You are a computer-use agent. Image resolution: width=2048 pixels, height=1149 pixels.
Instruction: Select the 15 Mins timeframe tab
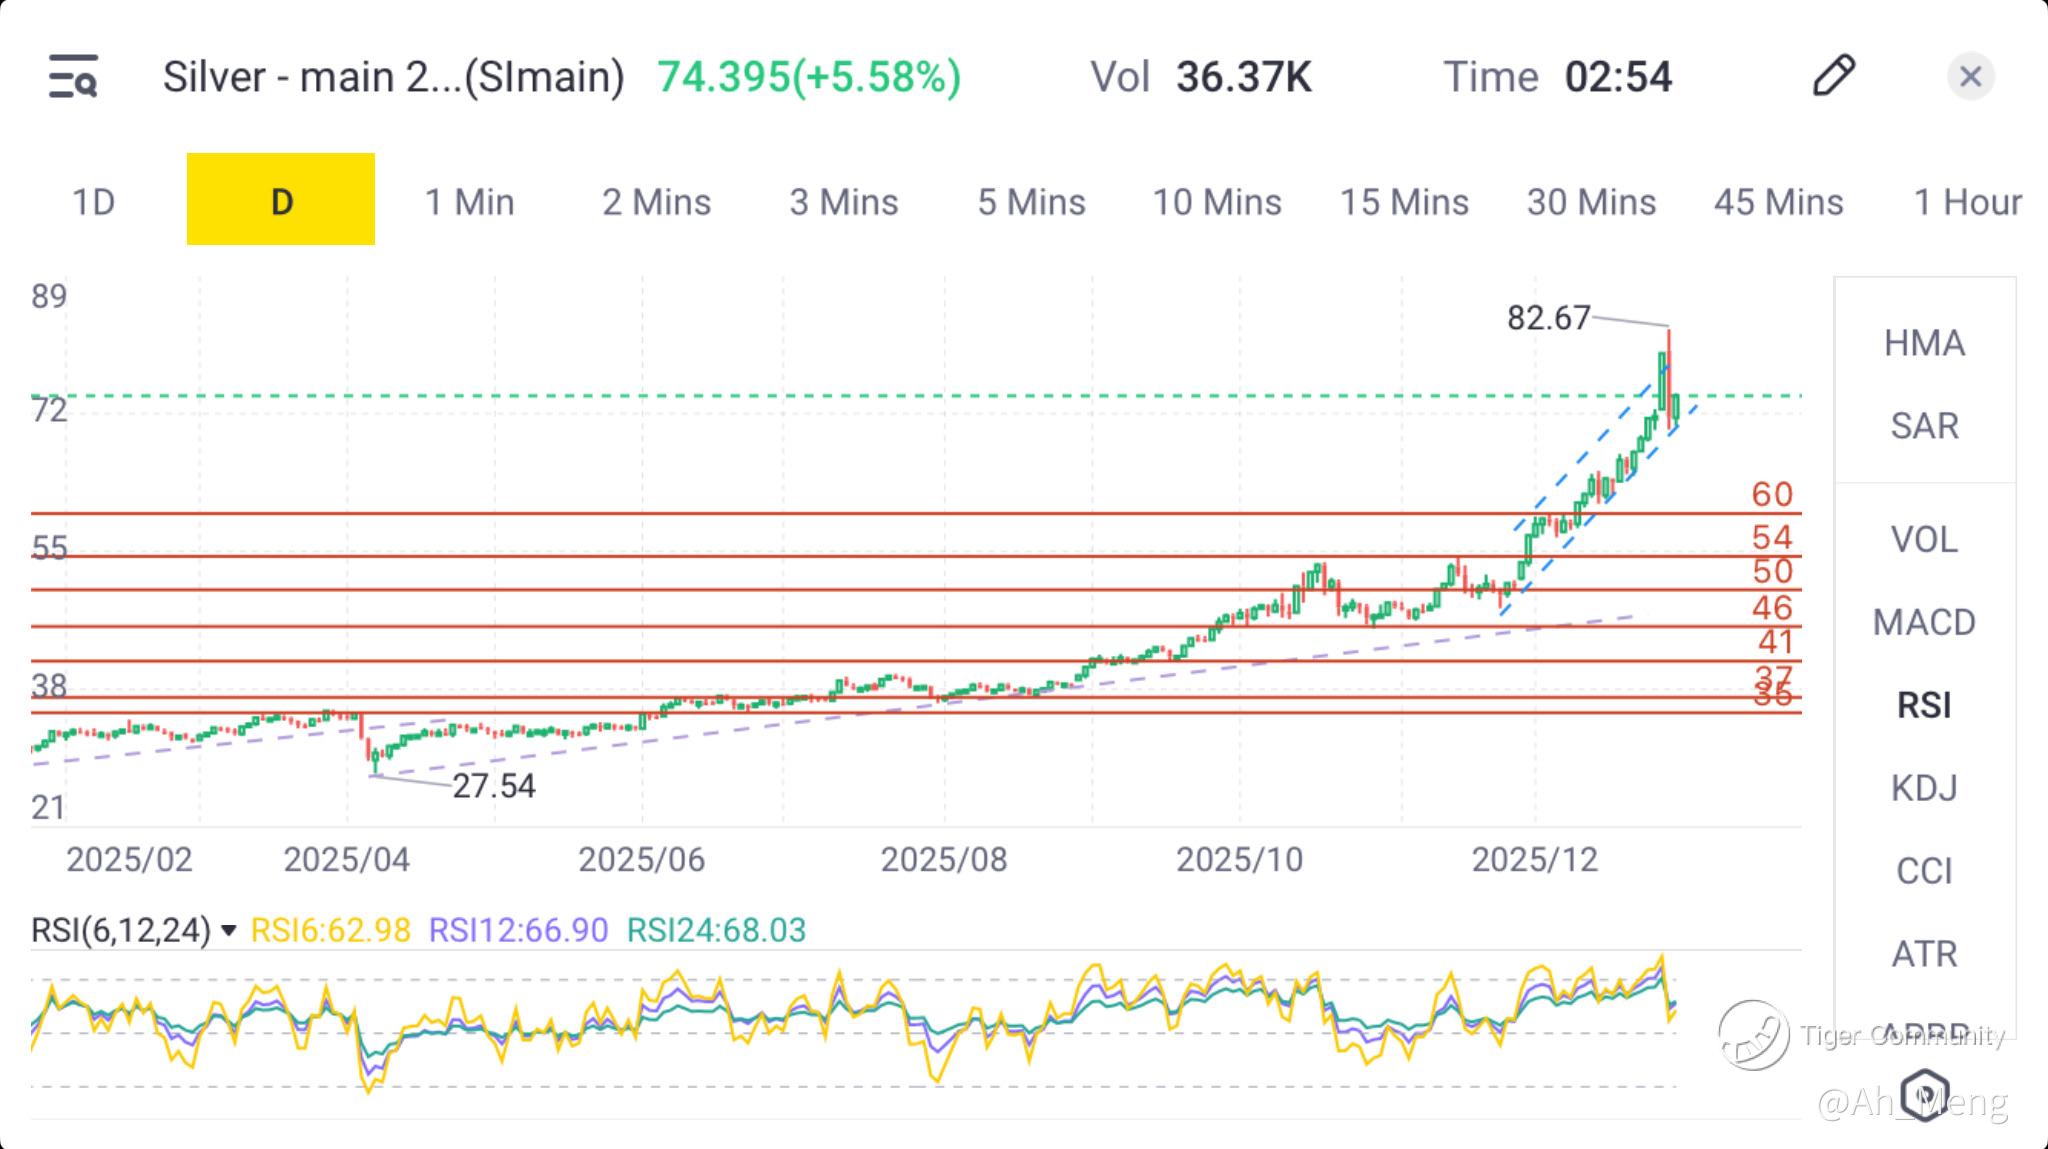coord(1404,202)
